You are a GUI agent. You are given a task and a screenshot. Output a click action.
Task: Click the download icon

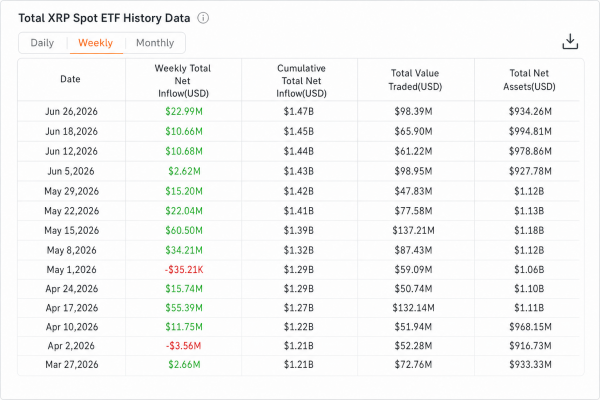click(570, 42)
